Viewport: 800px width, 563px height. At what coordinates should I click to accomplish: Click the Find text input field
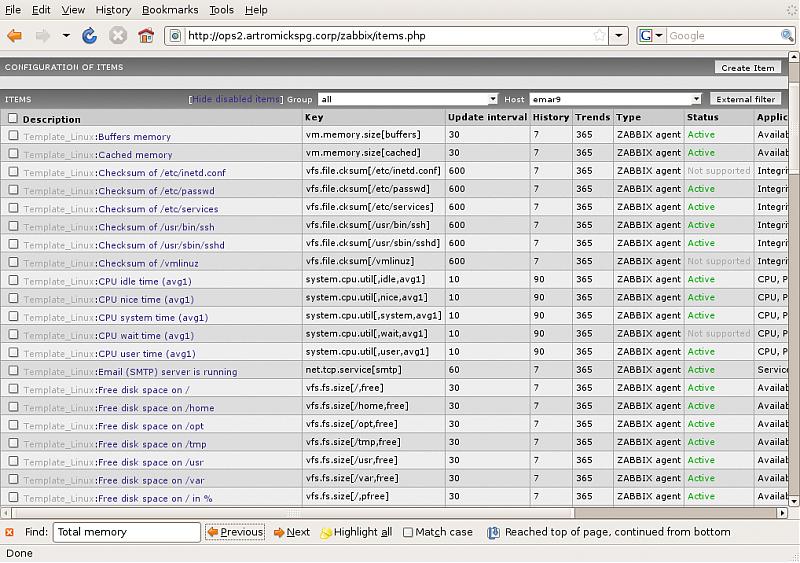tap(126, 532)
